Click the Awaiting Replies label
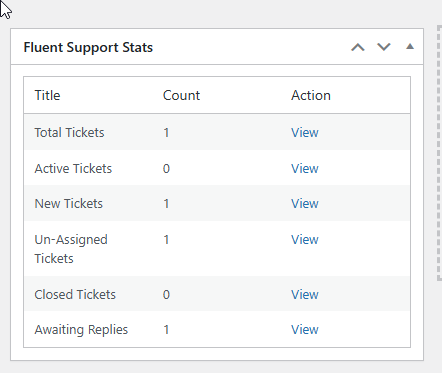442x373 pixels. (81, 330)
